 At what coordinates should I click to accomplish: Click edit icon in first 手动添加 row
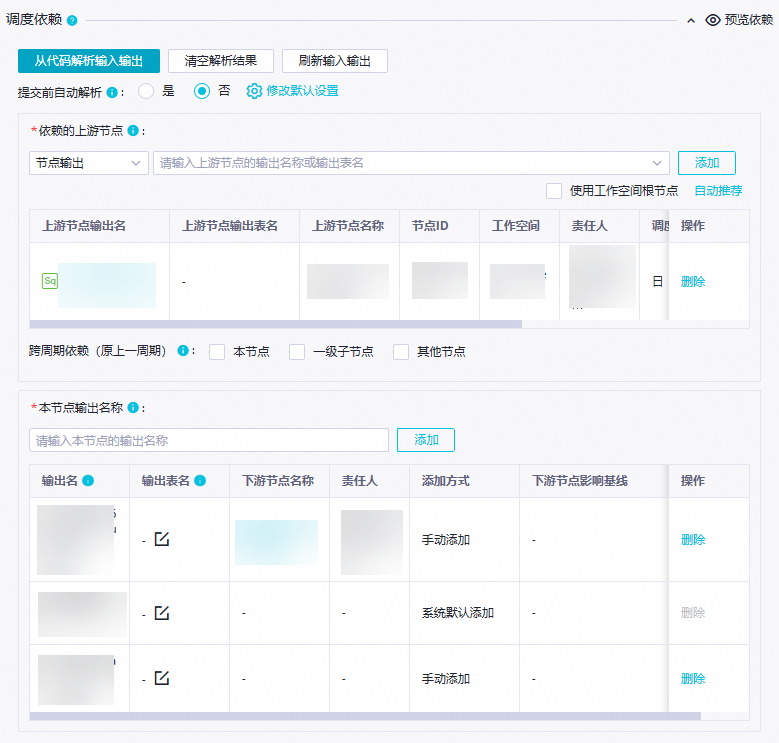162,539
